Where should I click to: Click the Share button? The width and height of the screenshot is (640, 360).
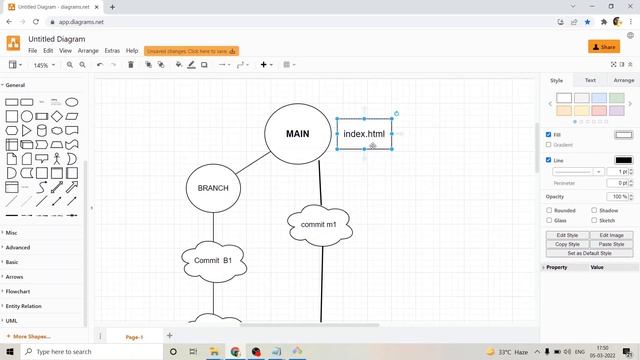604,47
